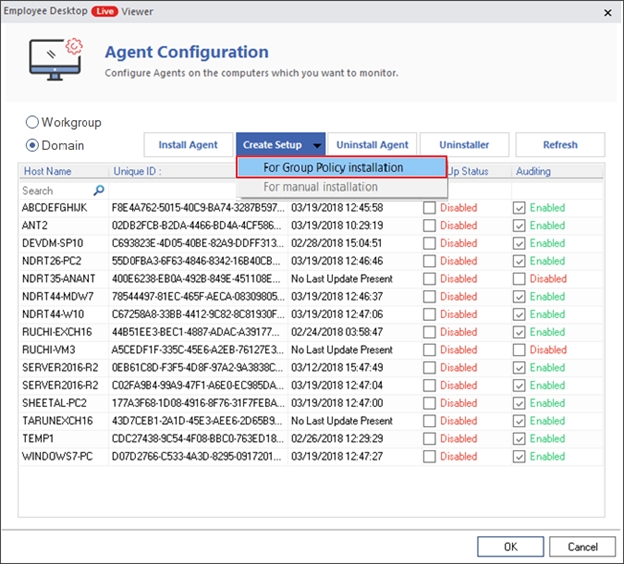Choose For manual installation option
The width and height of the screenshot is (624, 564).
pos(320,187)
